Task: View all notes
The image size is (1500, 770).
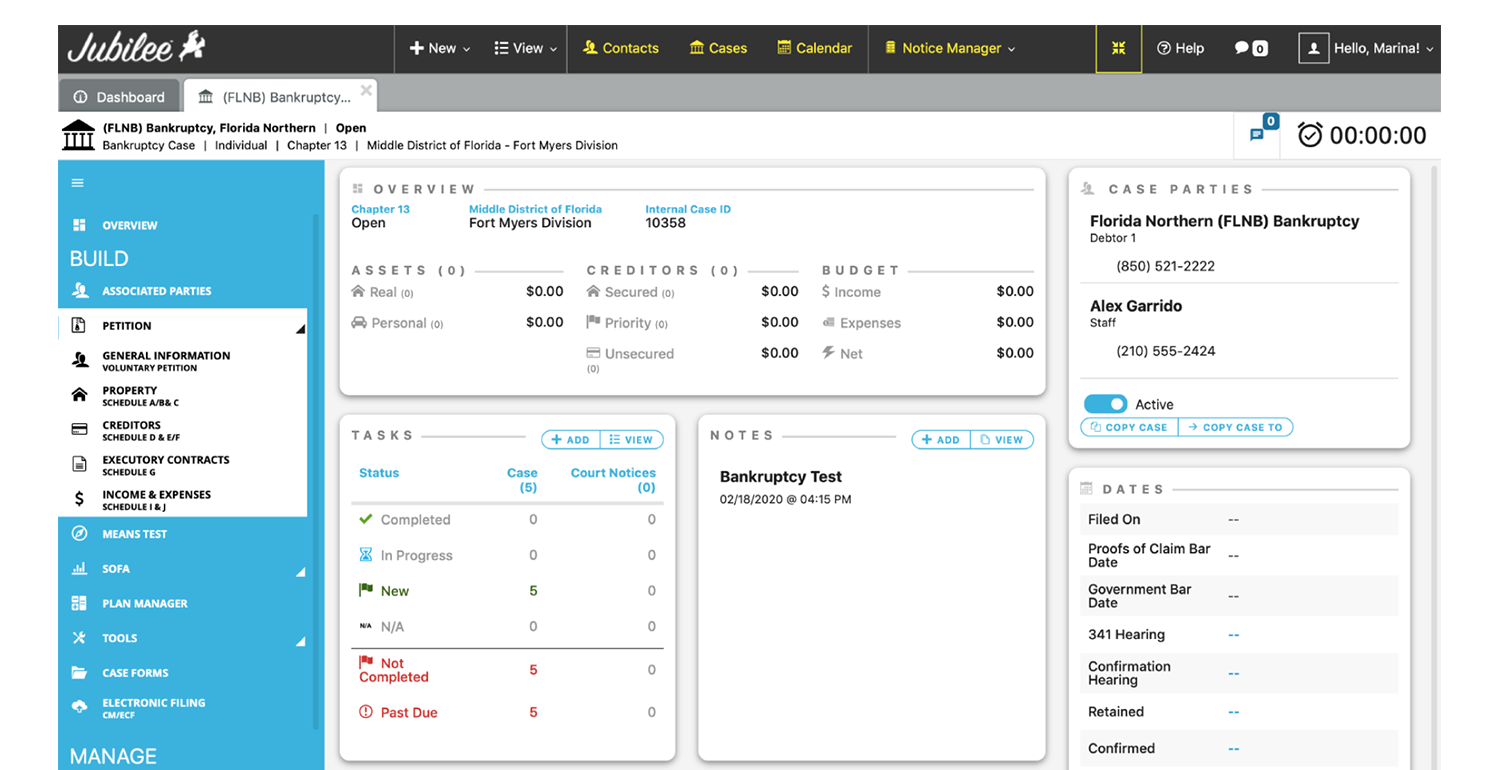Action: point(1002,440)
